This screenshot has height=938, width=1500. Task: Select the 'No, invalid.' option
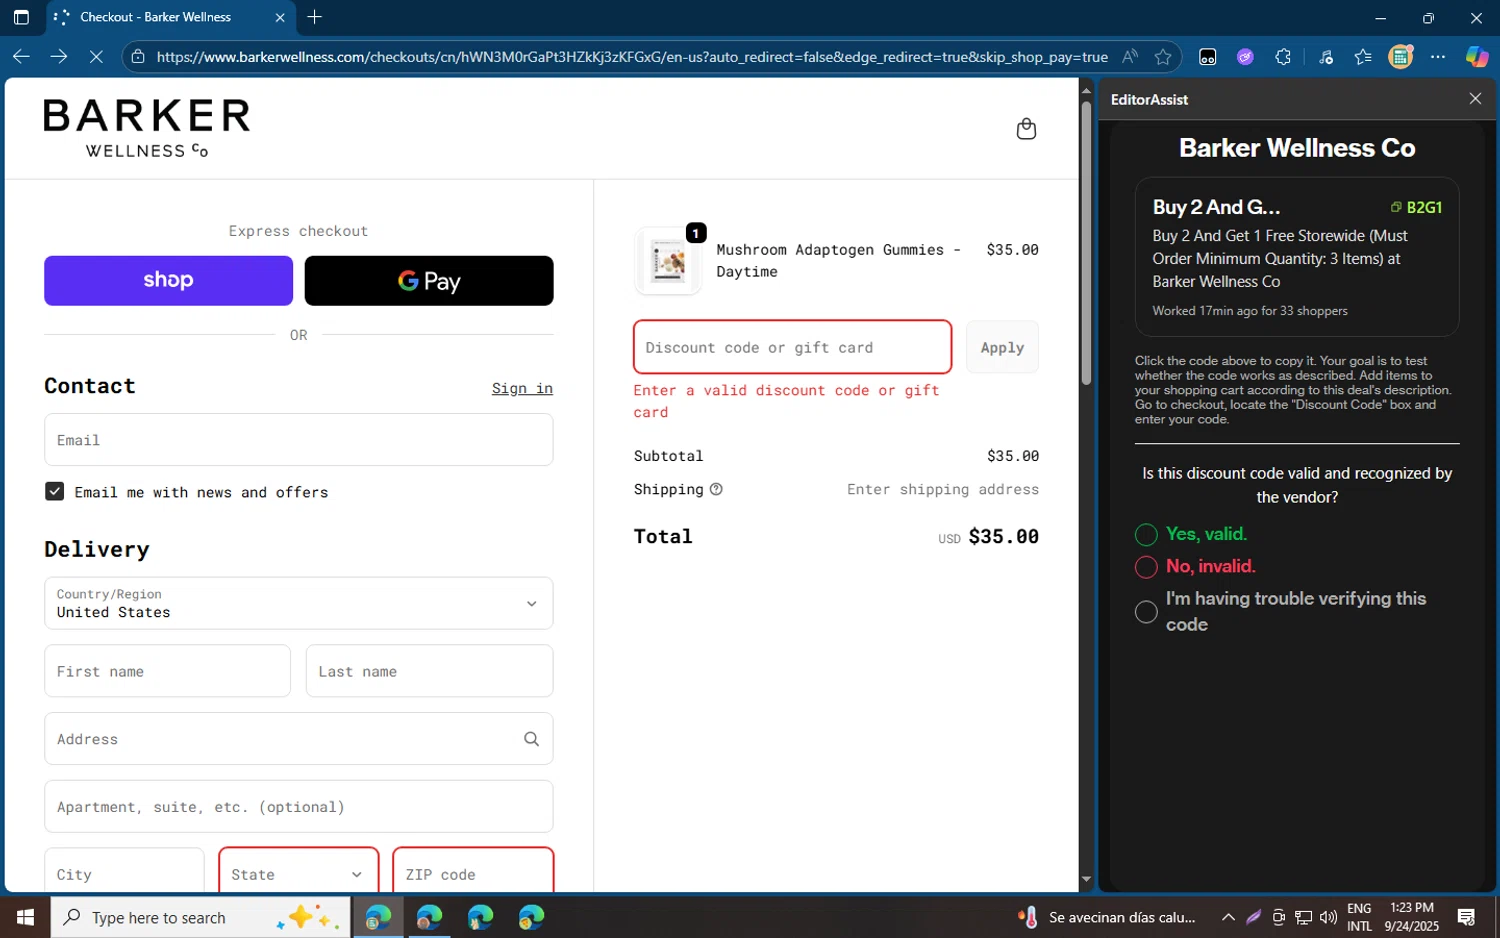click(1146, 567)
